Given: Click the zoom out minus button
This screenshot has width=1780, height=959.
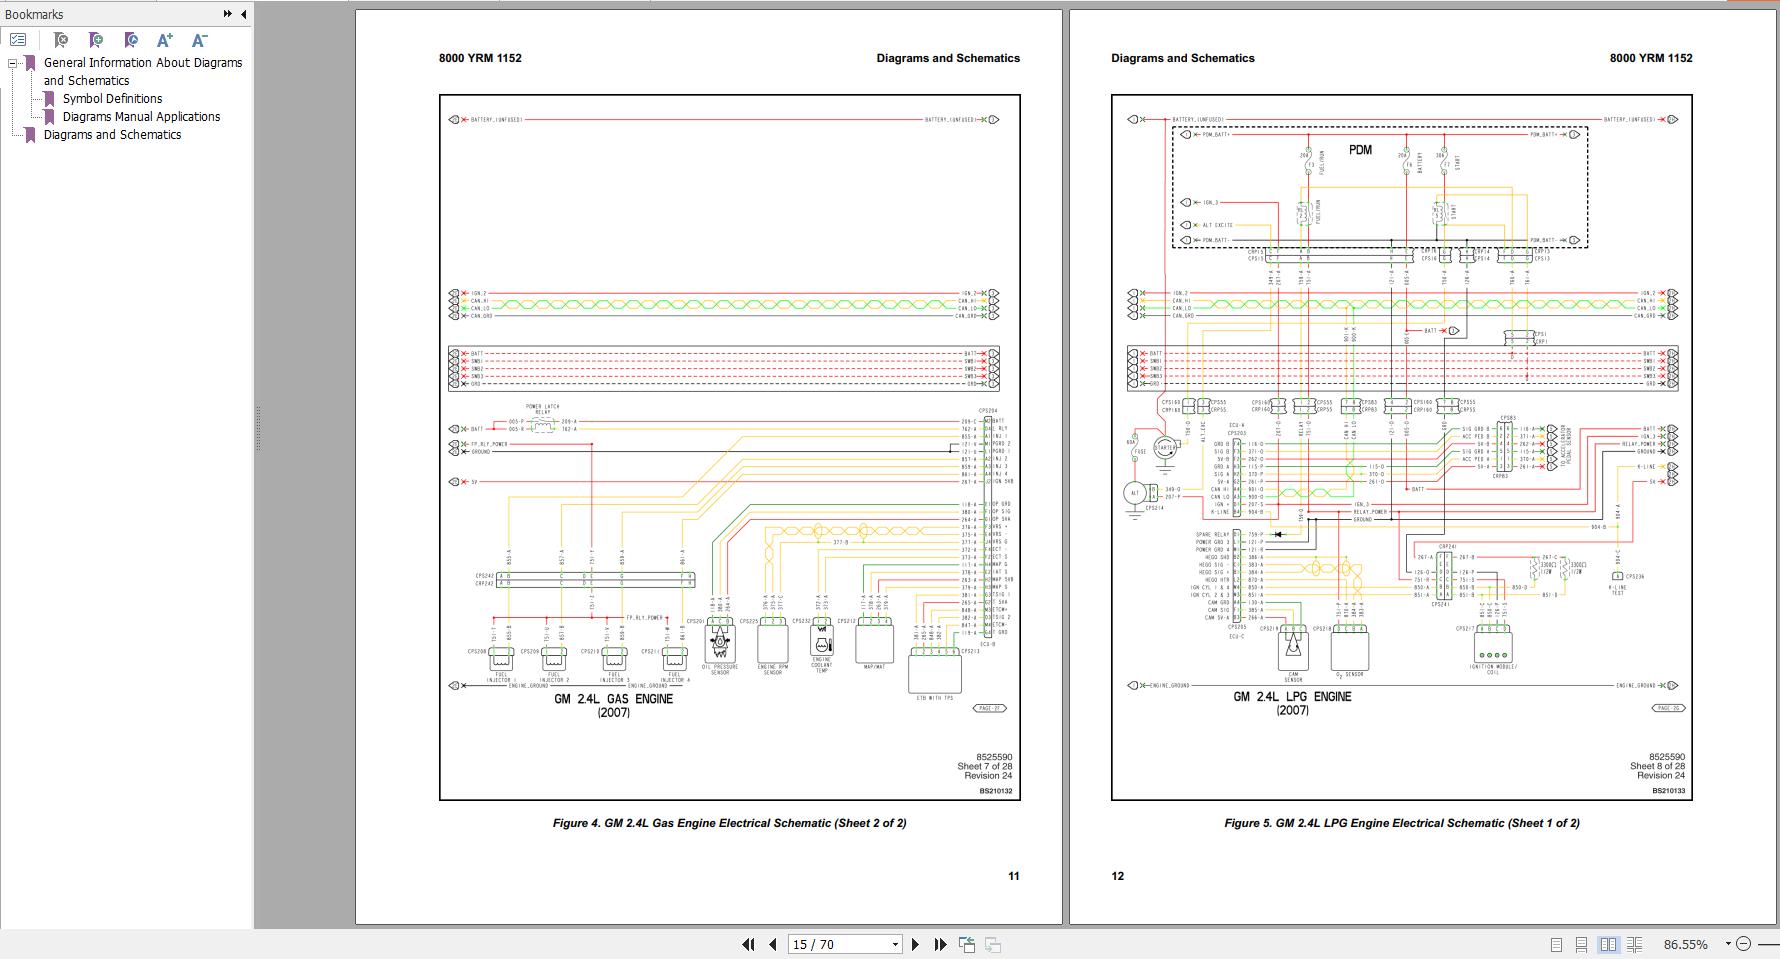Looking at the screenshot, I should (1744, 944).
